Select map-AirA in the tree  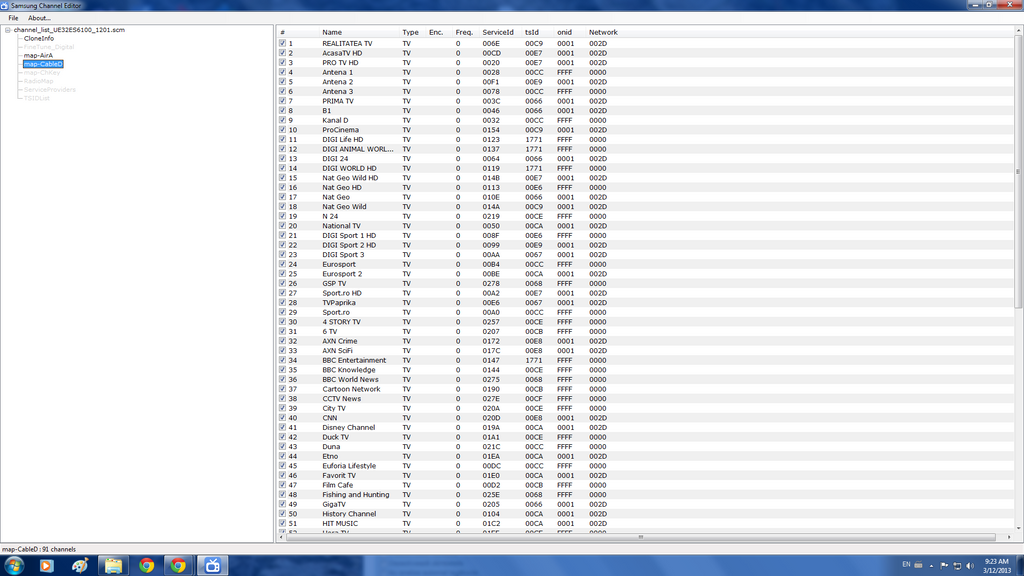coord(38,55)
